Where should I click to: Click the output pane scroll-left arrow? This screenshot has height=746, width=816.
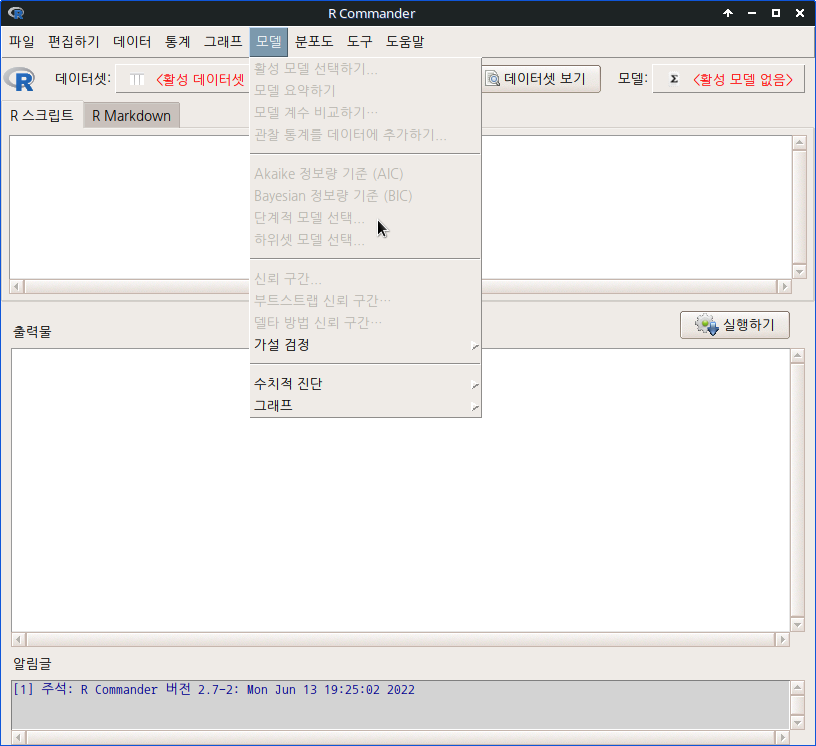19,639
